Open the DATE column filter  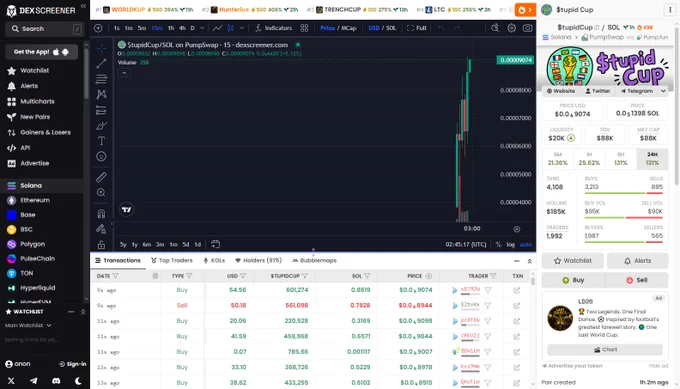115,276
